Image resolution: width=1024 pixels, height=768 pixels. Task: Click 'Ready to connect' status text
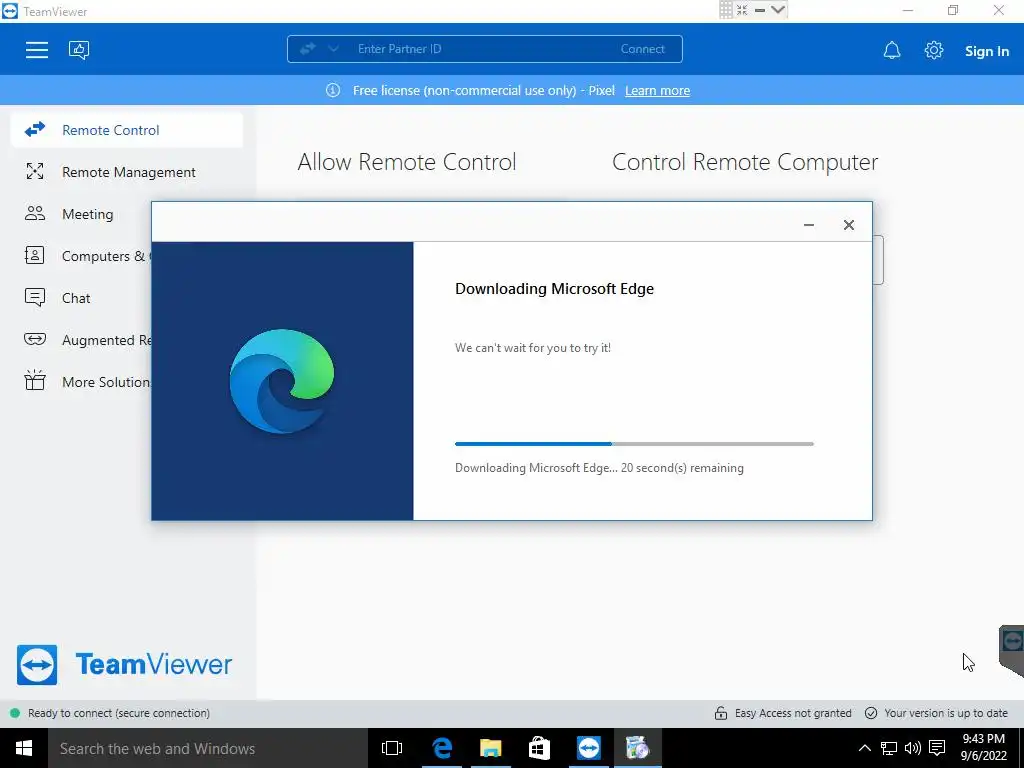119,713
